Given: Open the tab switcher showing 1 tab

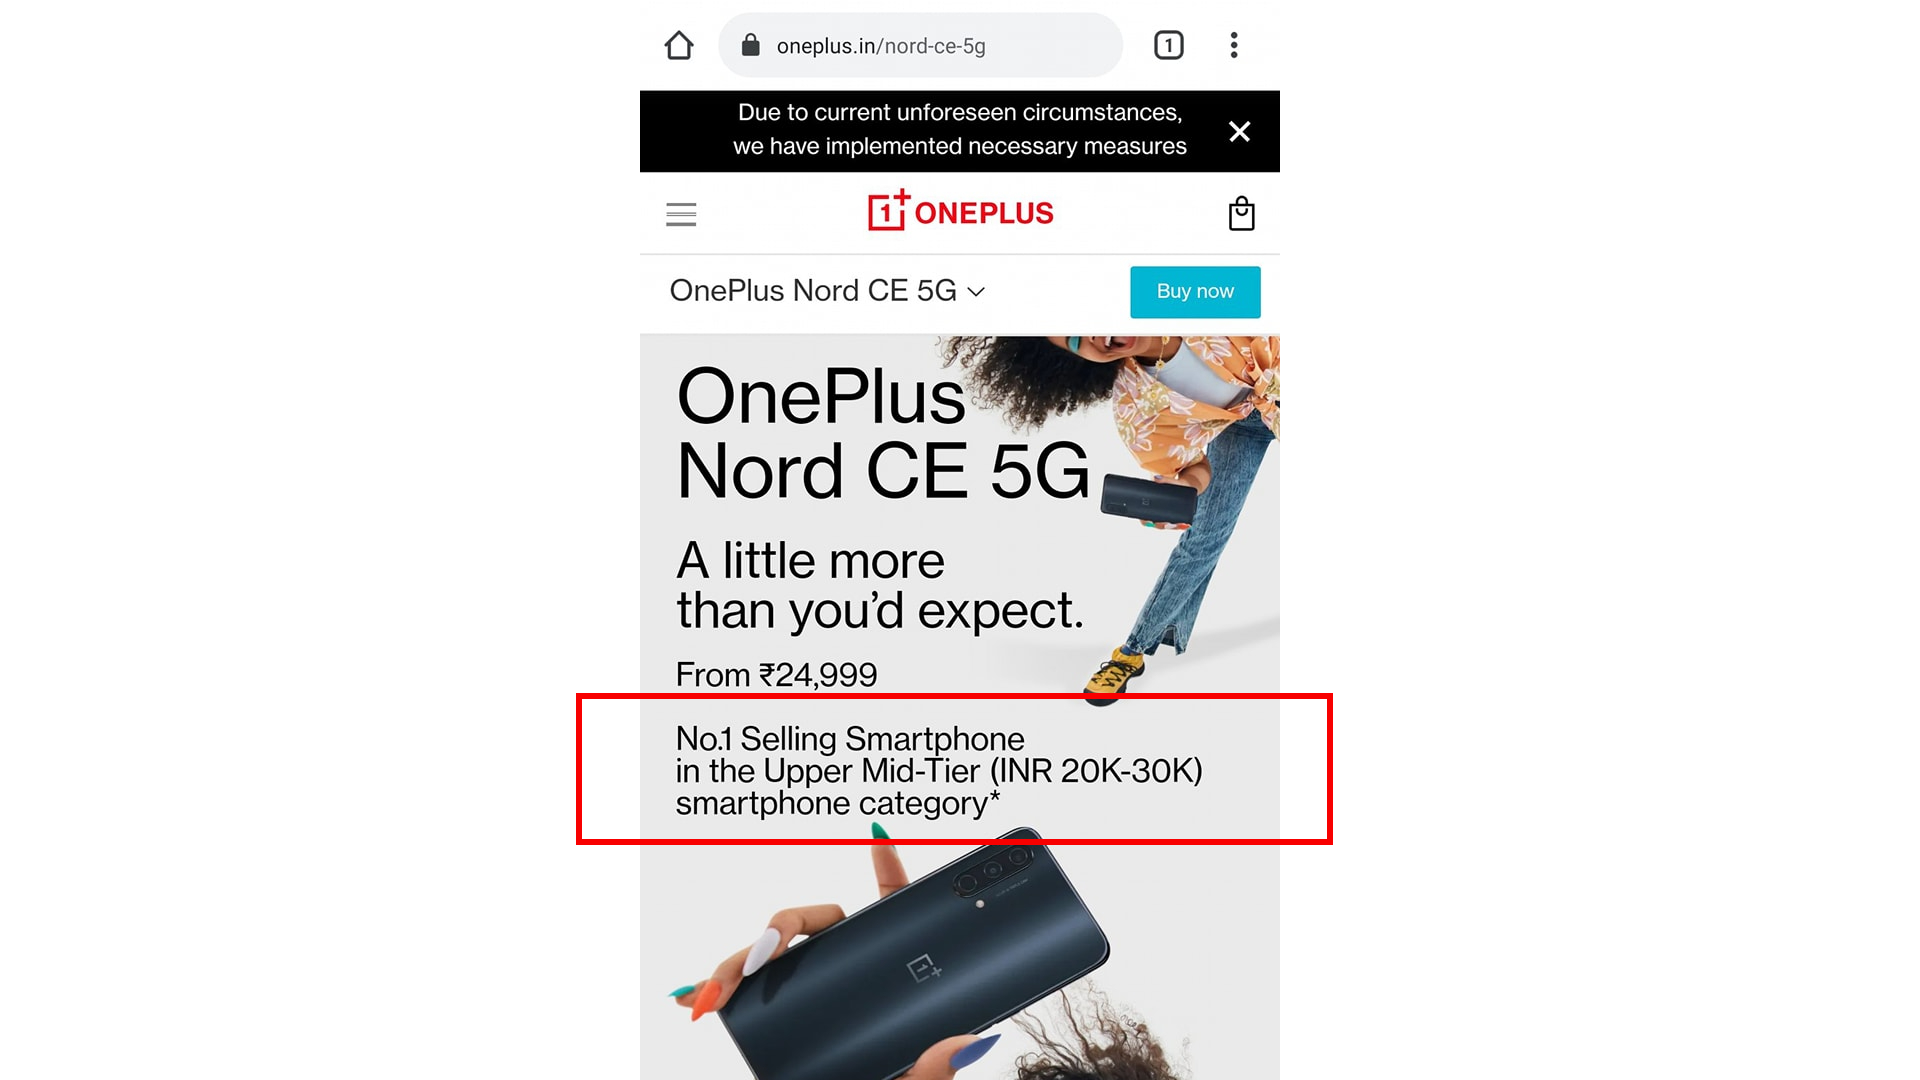Looking at the screenshot, I should click(x=1168, y=45).
